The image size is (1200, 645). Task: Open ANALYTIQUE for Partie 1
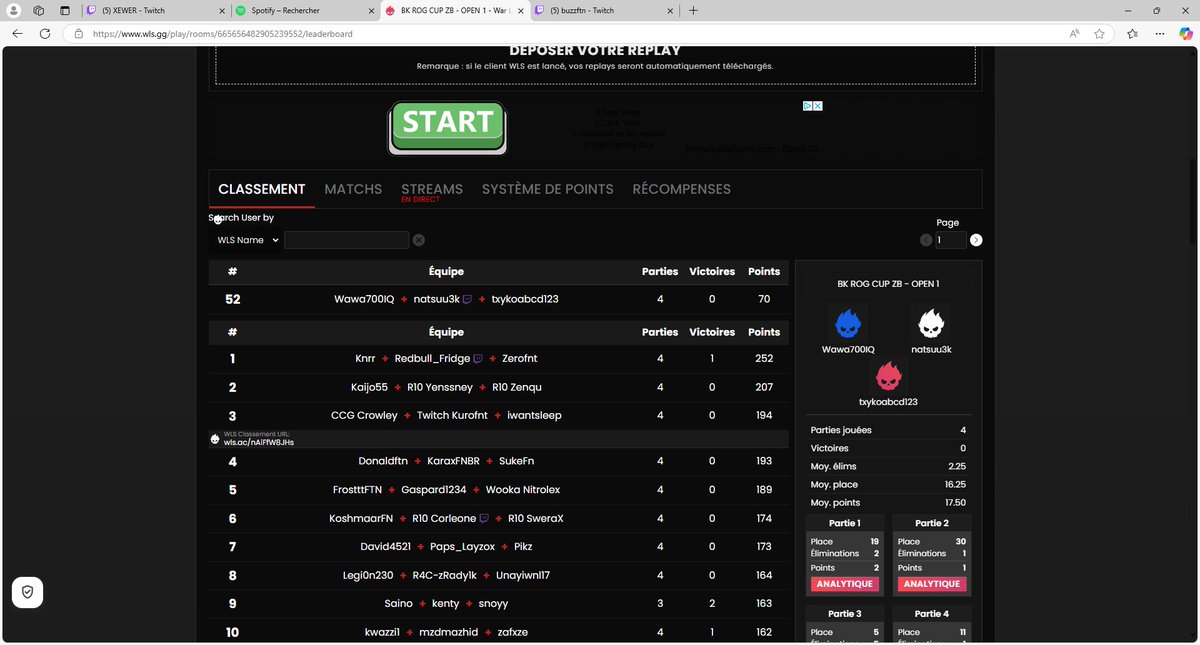845,584
